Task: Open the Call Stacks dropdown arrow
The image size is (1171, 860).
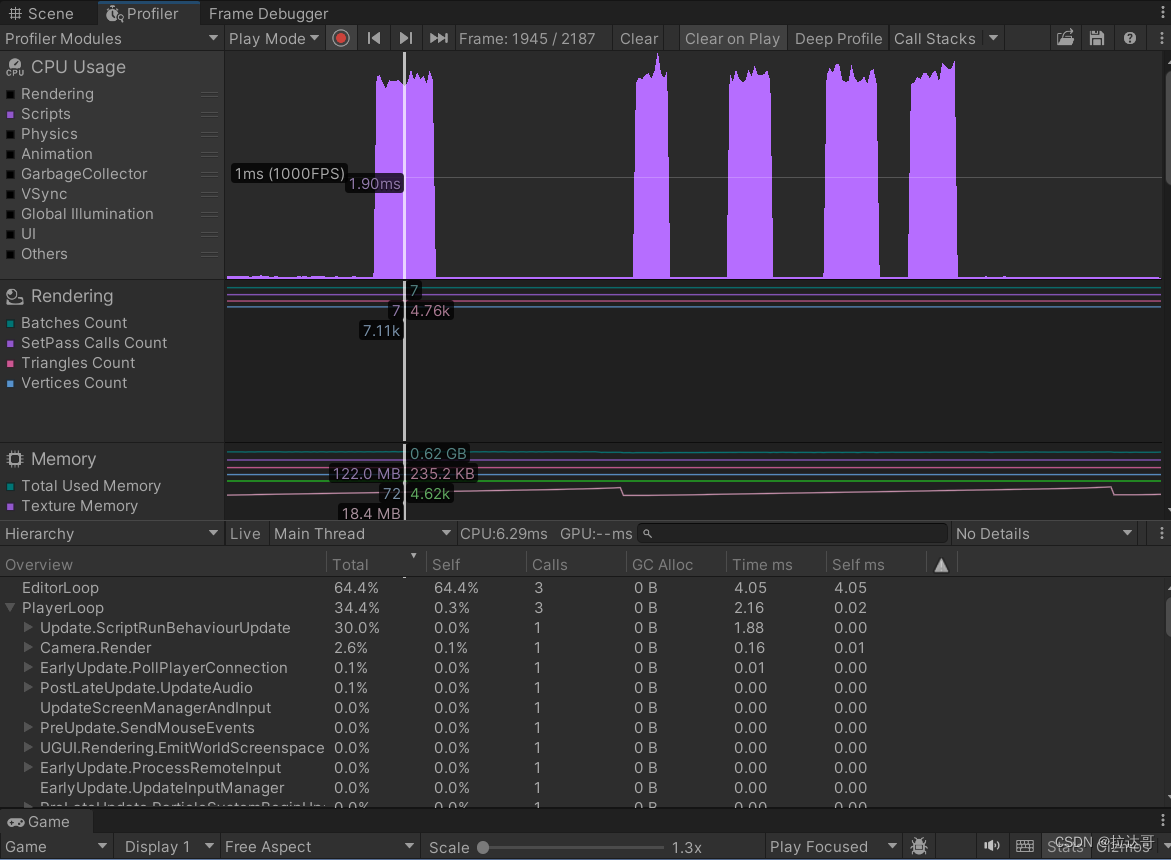Action: (x=993, y=38)
